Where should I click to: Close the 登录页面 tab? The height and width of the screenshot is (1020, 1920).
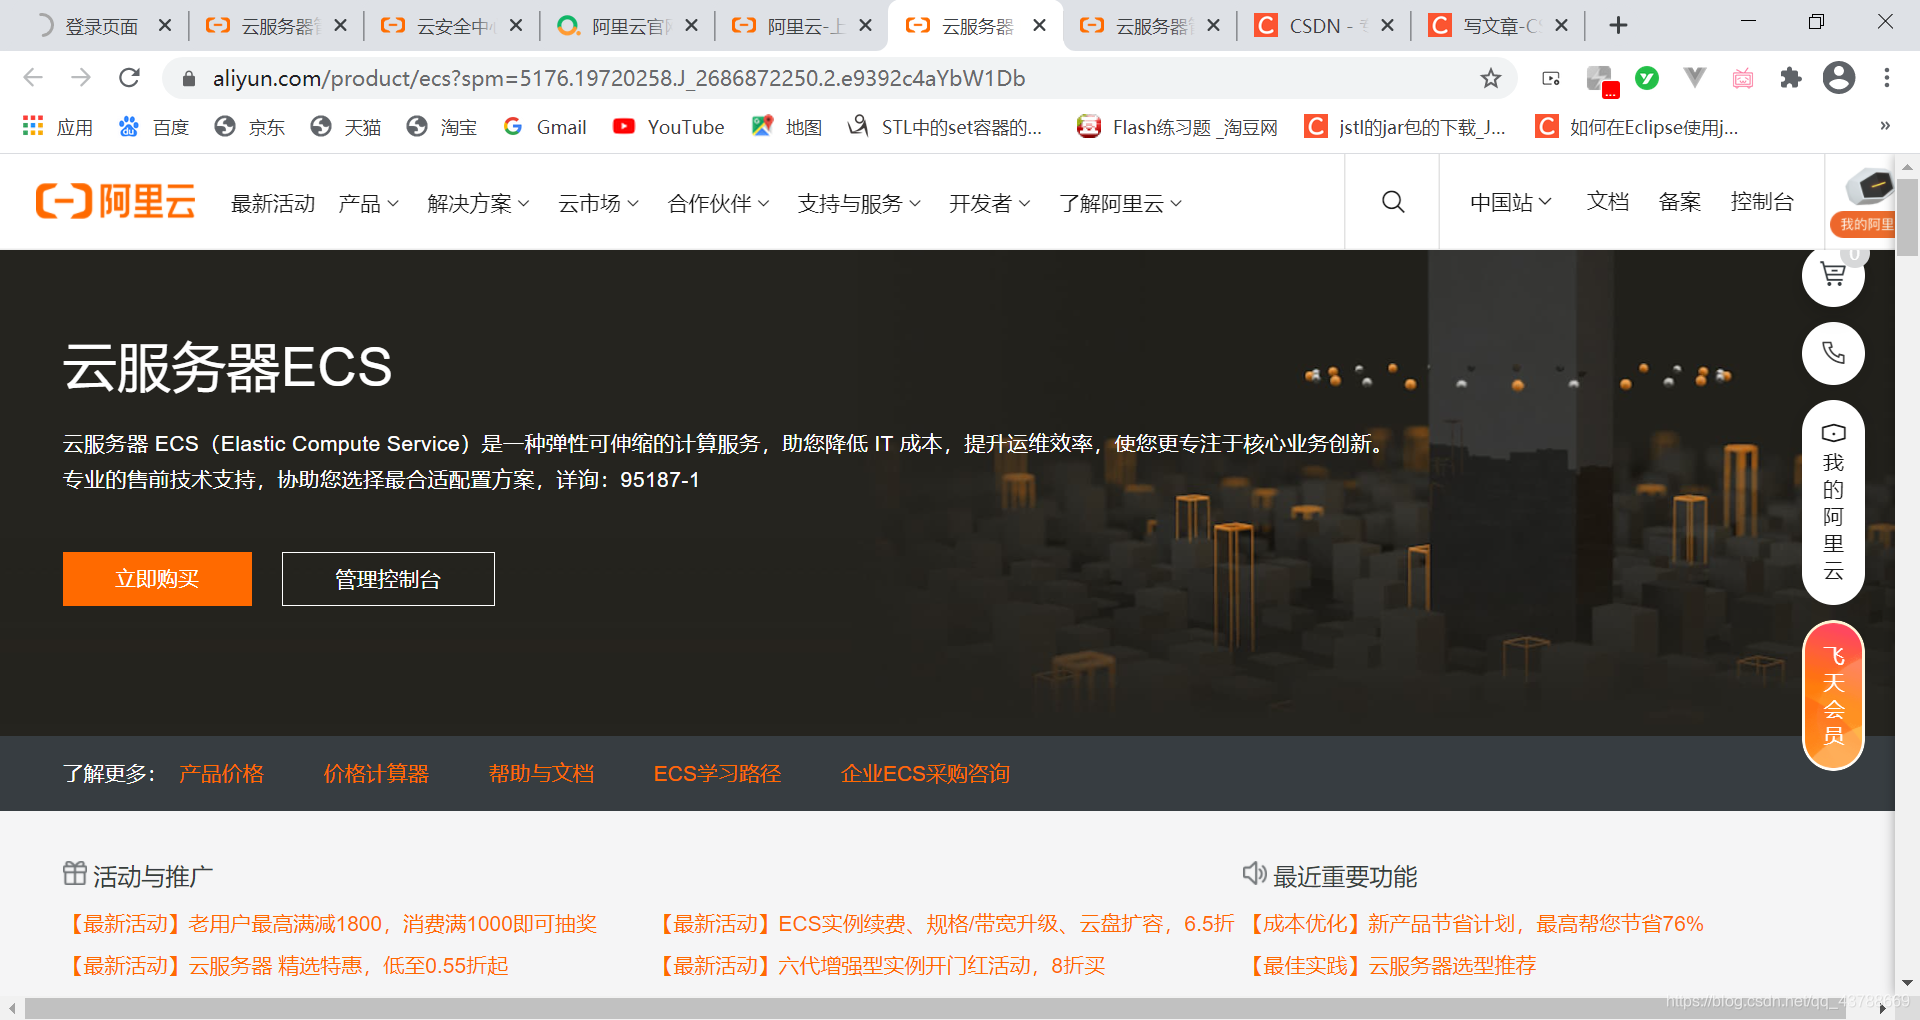pos(165,25)
